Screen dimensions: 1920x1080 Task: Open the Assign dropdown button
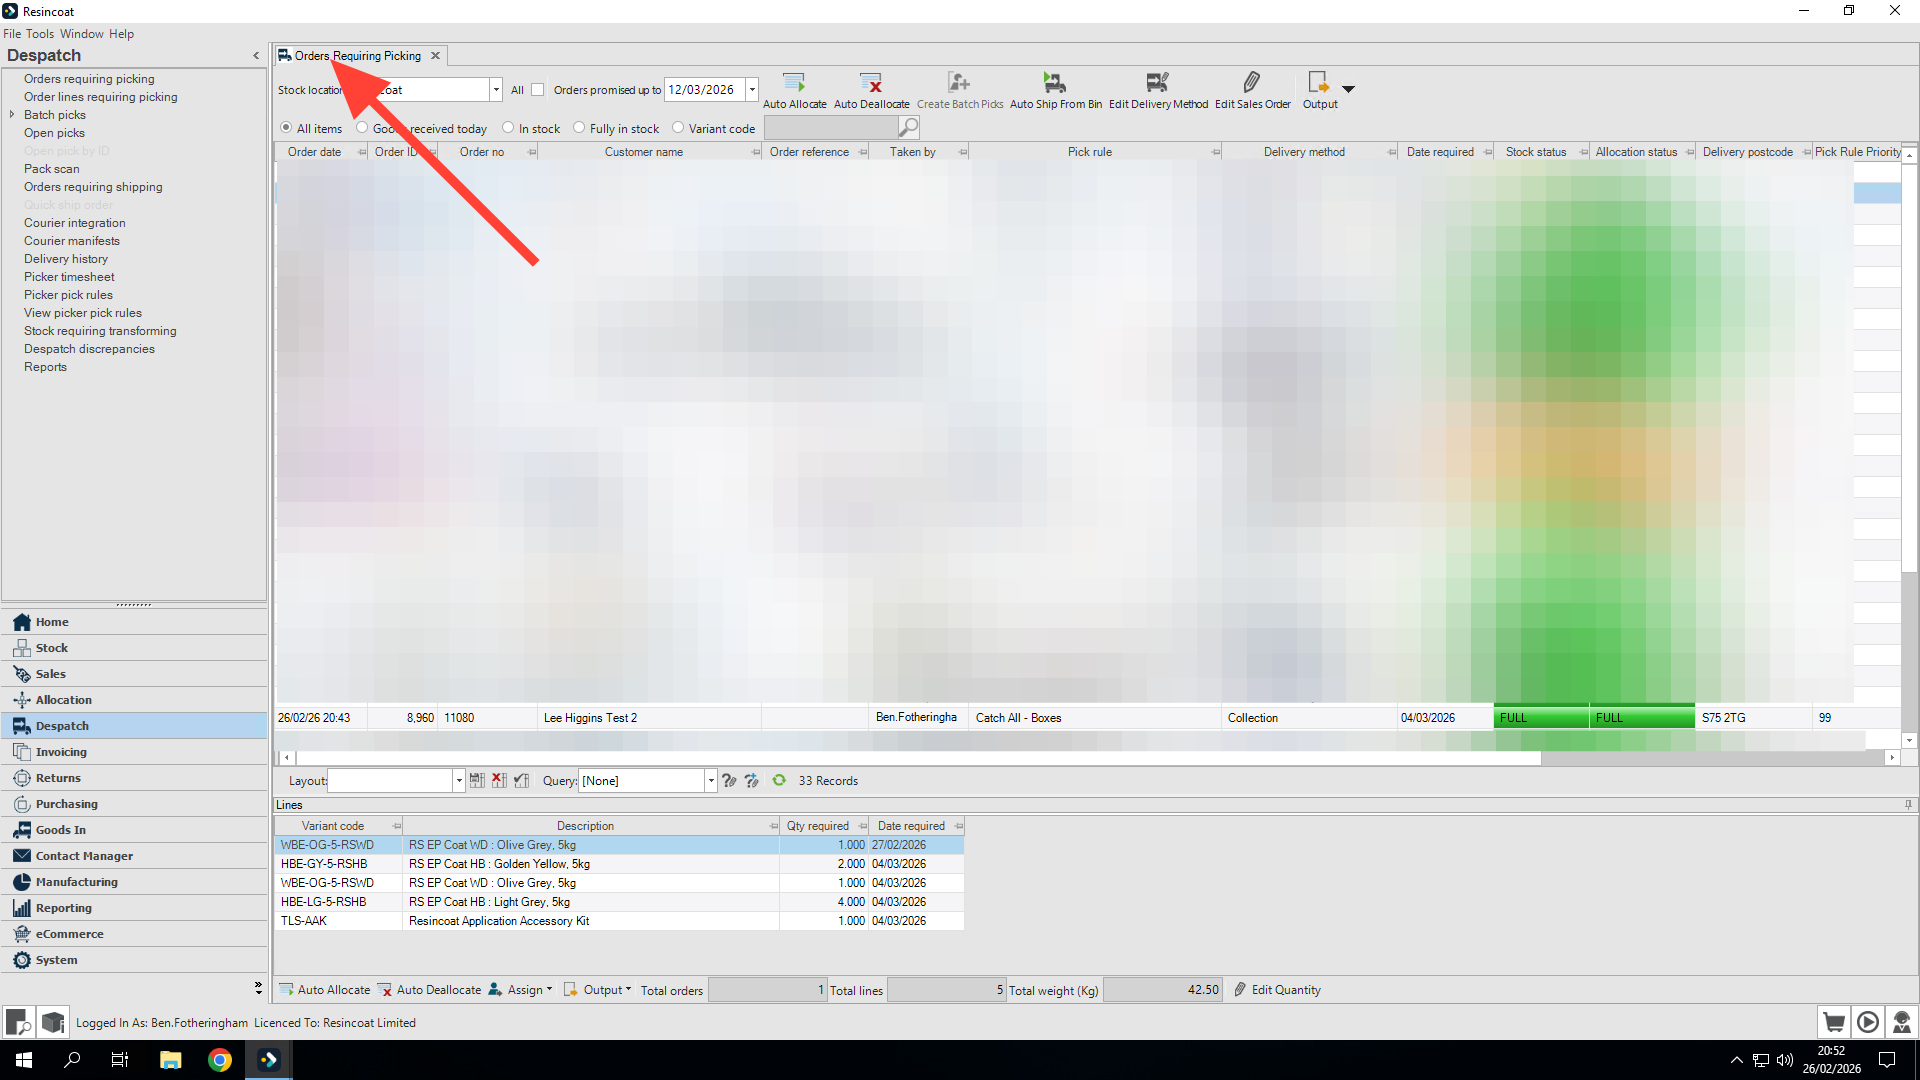[520, 990]
